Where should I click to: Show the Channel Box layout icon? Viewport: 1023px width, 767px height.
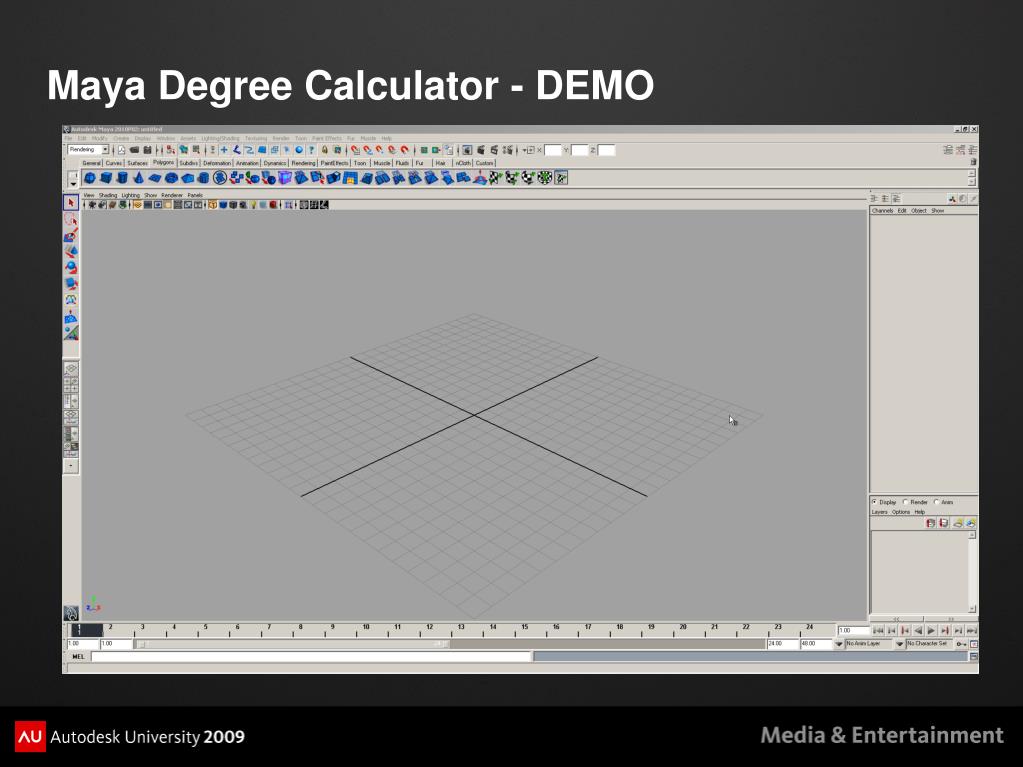tap(972, 150)
